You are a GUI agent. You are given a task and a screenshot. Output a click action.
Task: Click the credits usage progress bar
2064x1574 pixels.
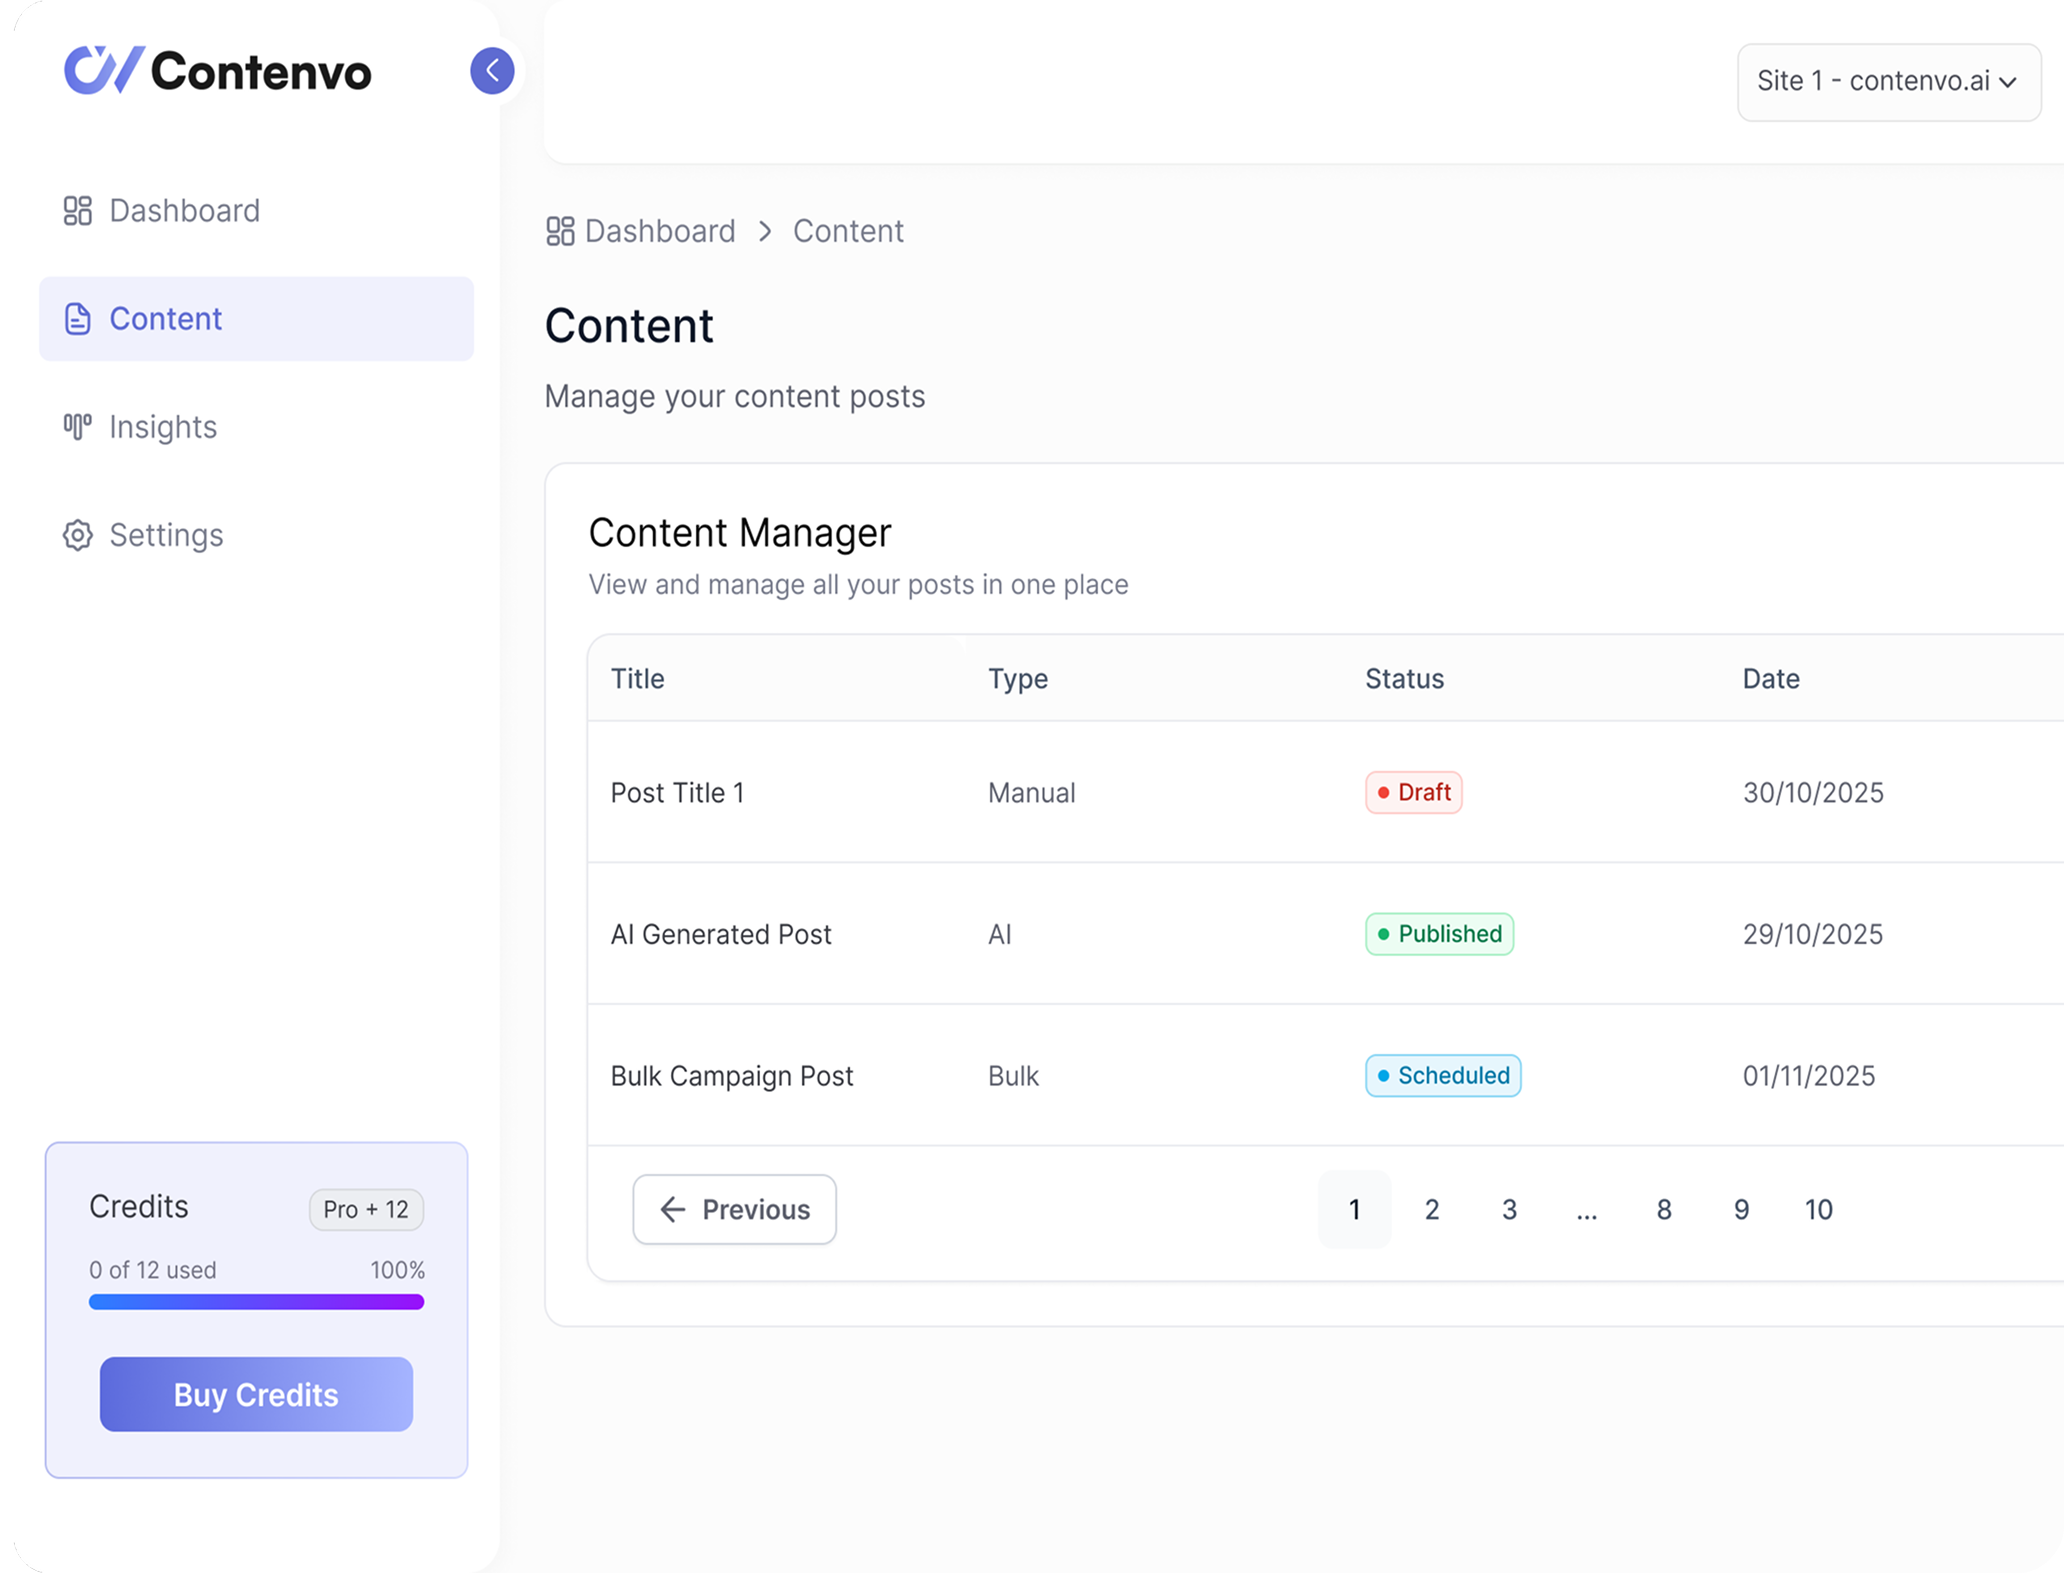point(256,1301)
